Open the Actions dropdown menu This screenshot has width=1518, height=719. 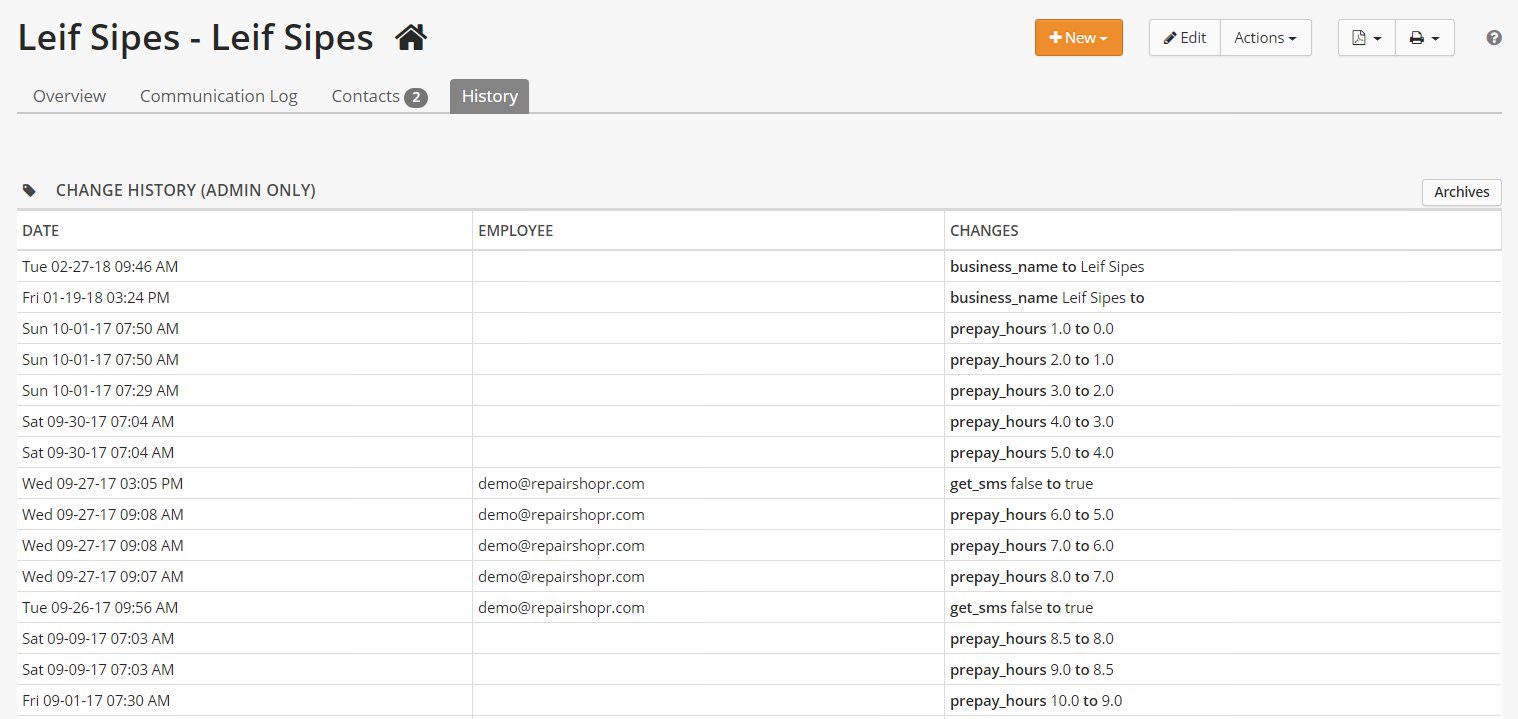coord(1266,38)
